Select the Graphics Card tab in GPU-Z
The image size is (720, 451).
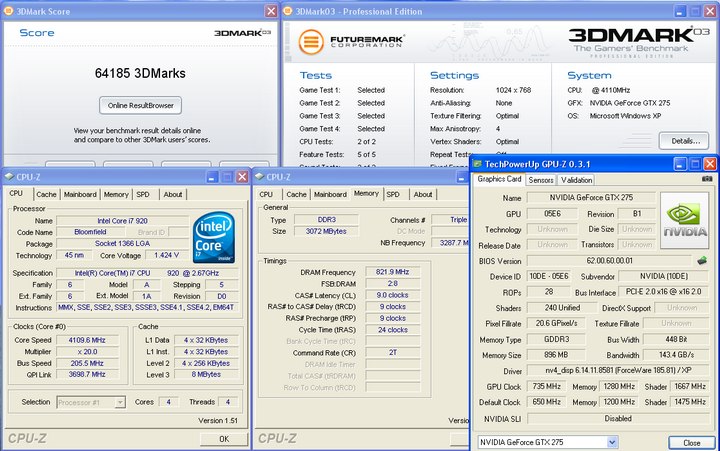(x=499, y=179)
